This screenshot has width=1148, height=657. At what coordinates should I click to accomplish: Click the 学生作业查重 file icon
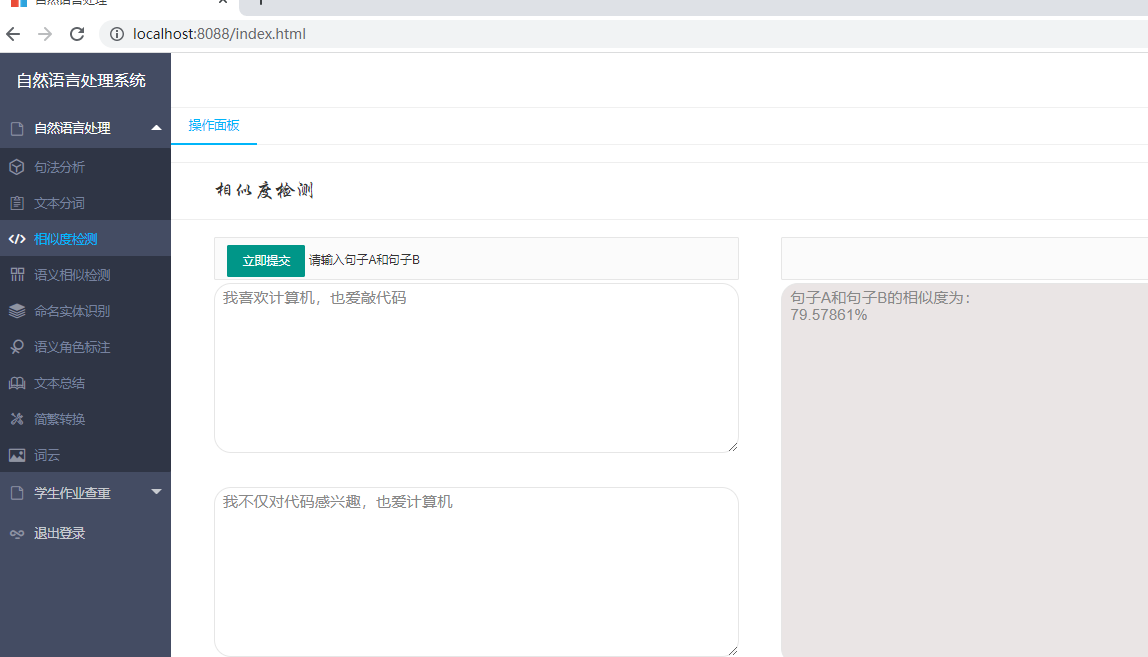click(17, 493)
